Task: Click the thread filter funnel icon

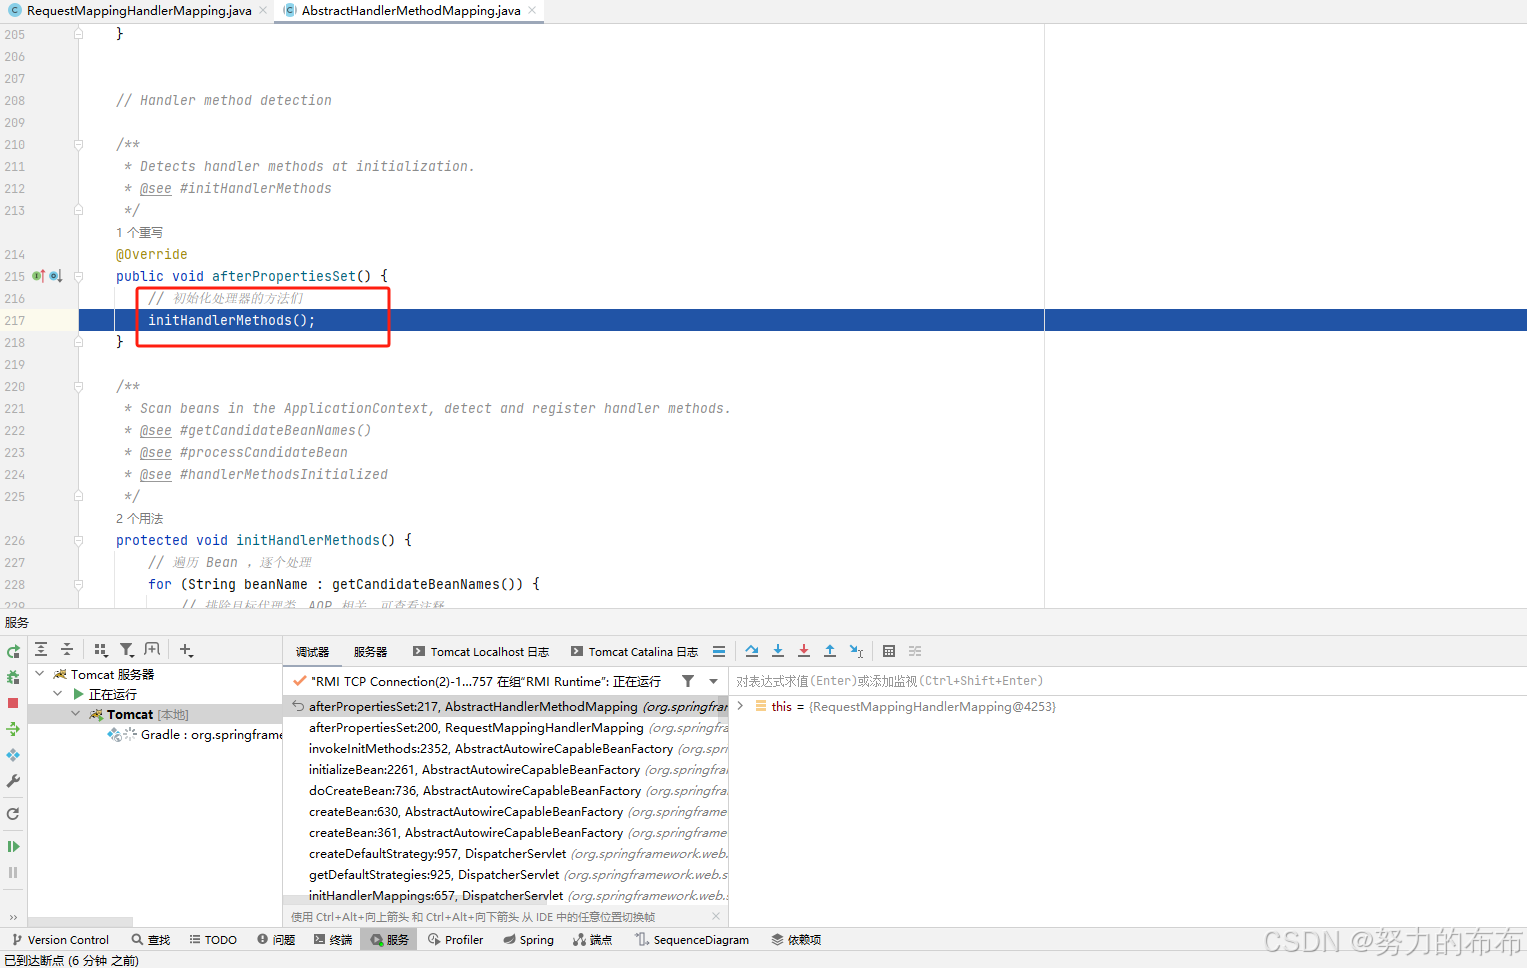Action: point(688,681)
